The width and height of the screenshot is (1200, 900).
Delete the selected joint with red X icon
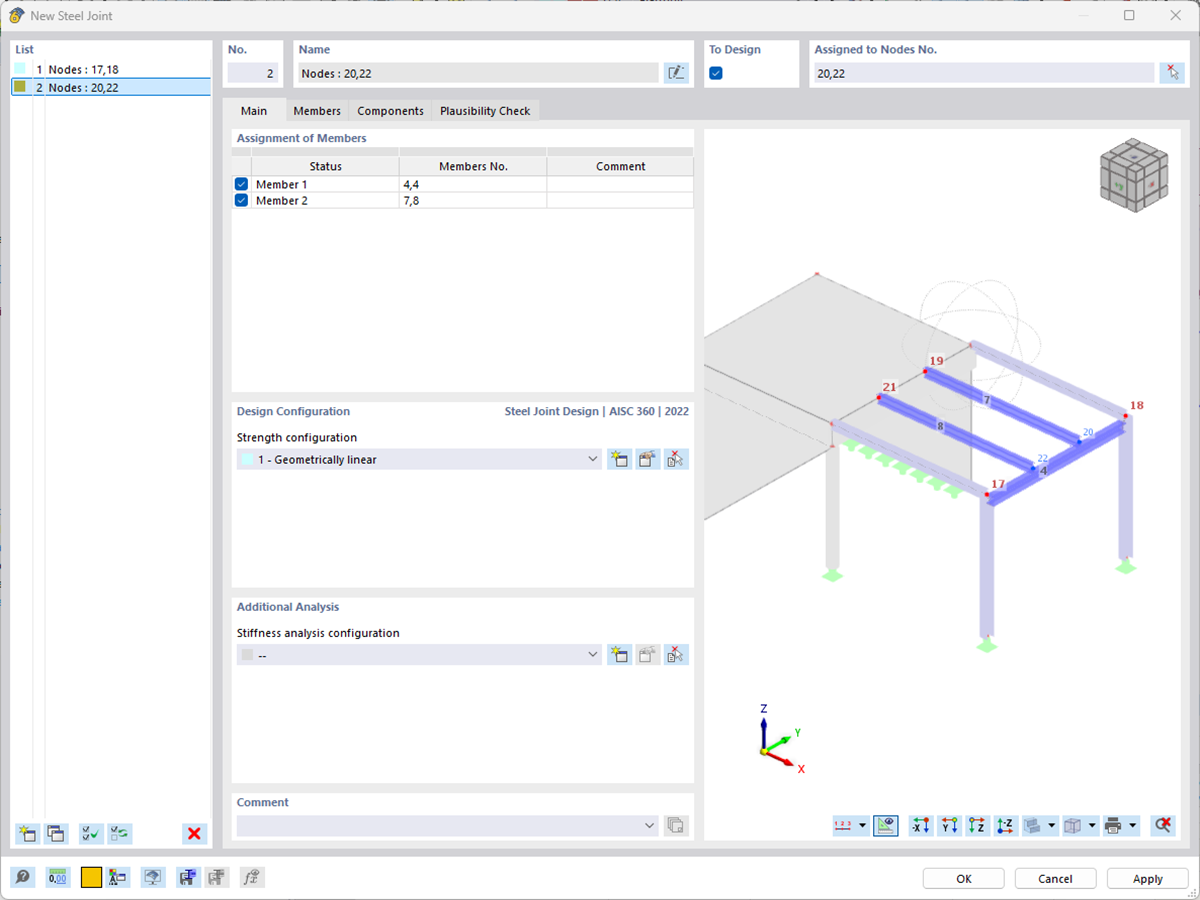194,833
